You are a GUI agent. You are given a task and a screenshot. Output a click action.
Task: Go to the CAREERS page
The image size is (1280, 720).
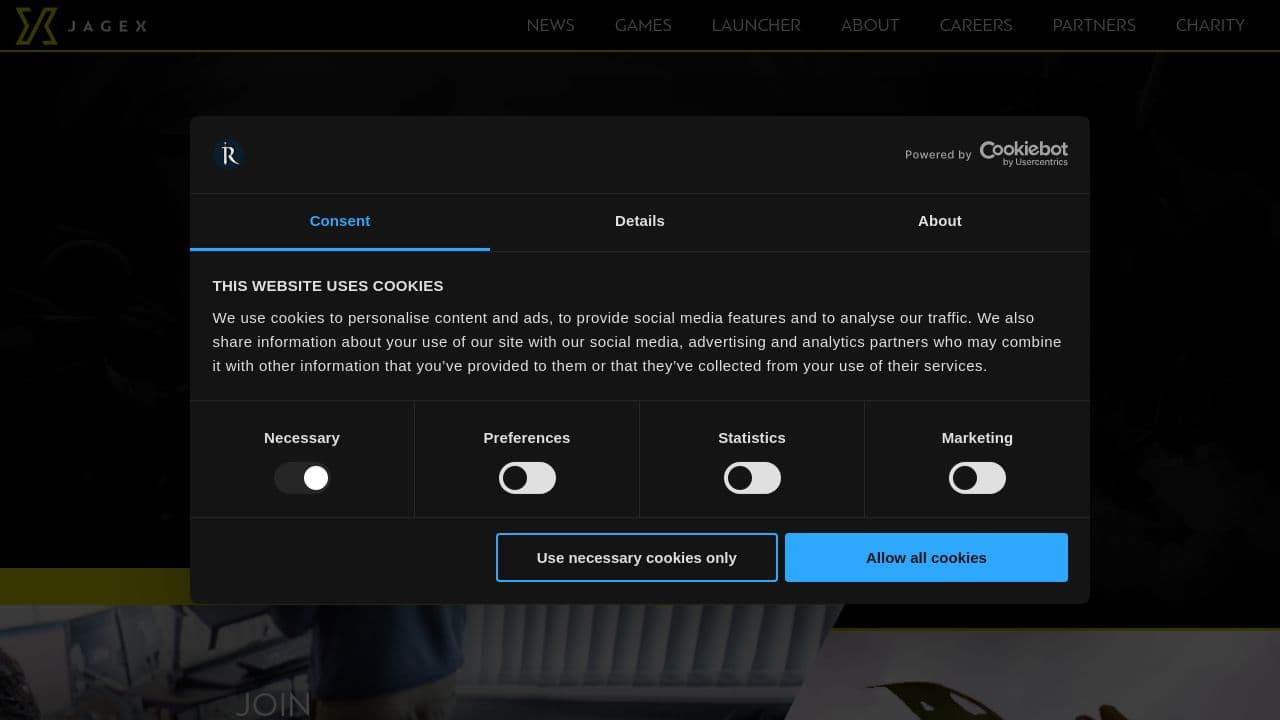point(976,25)
